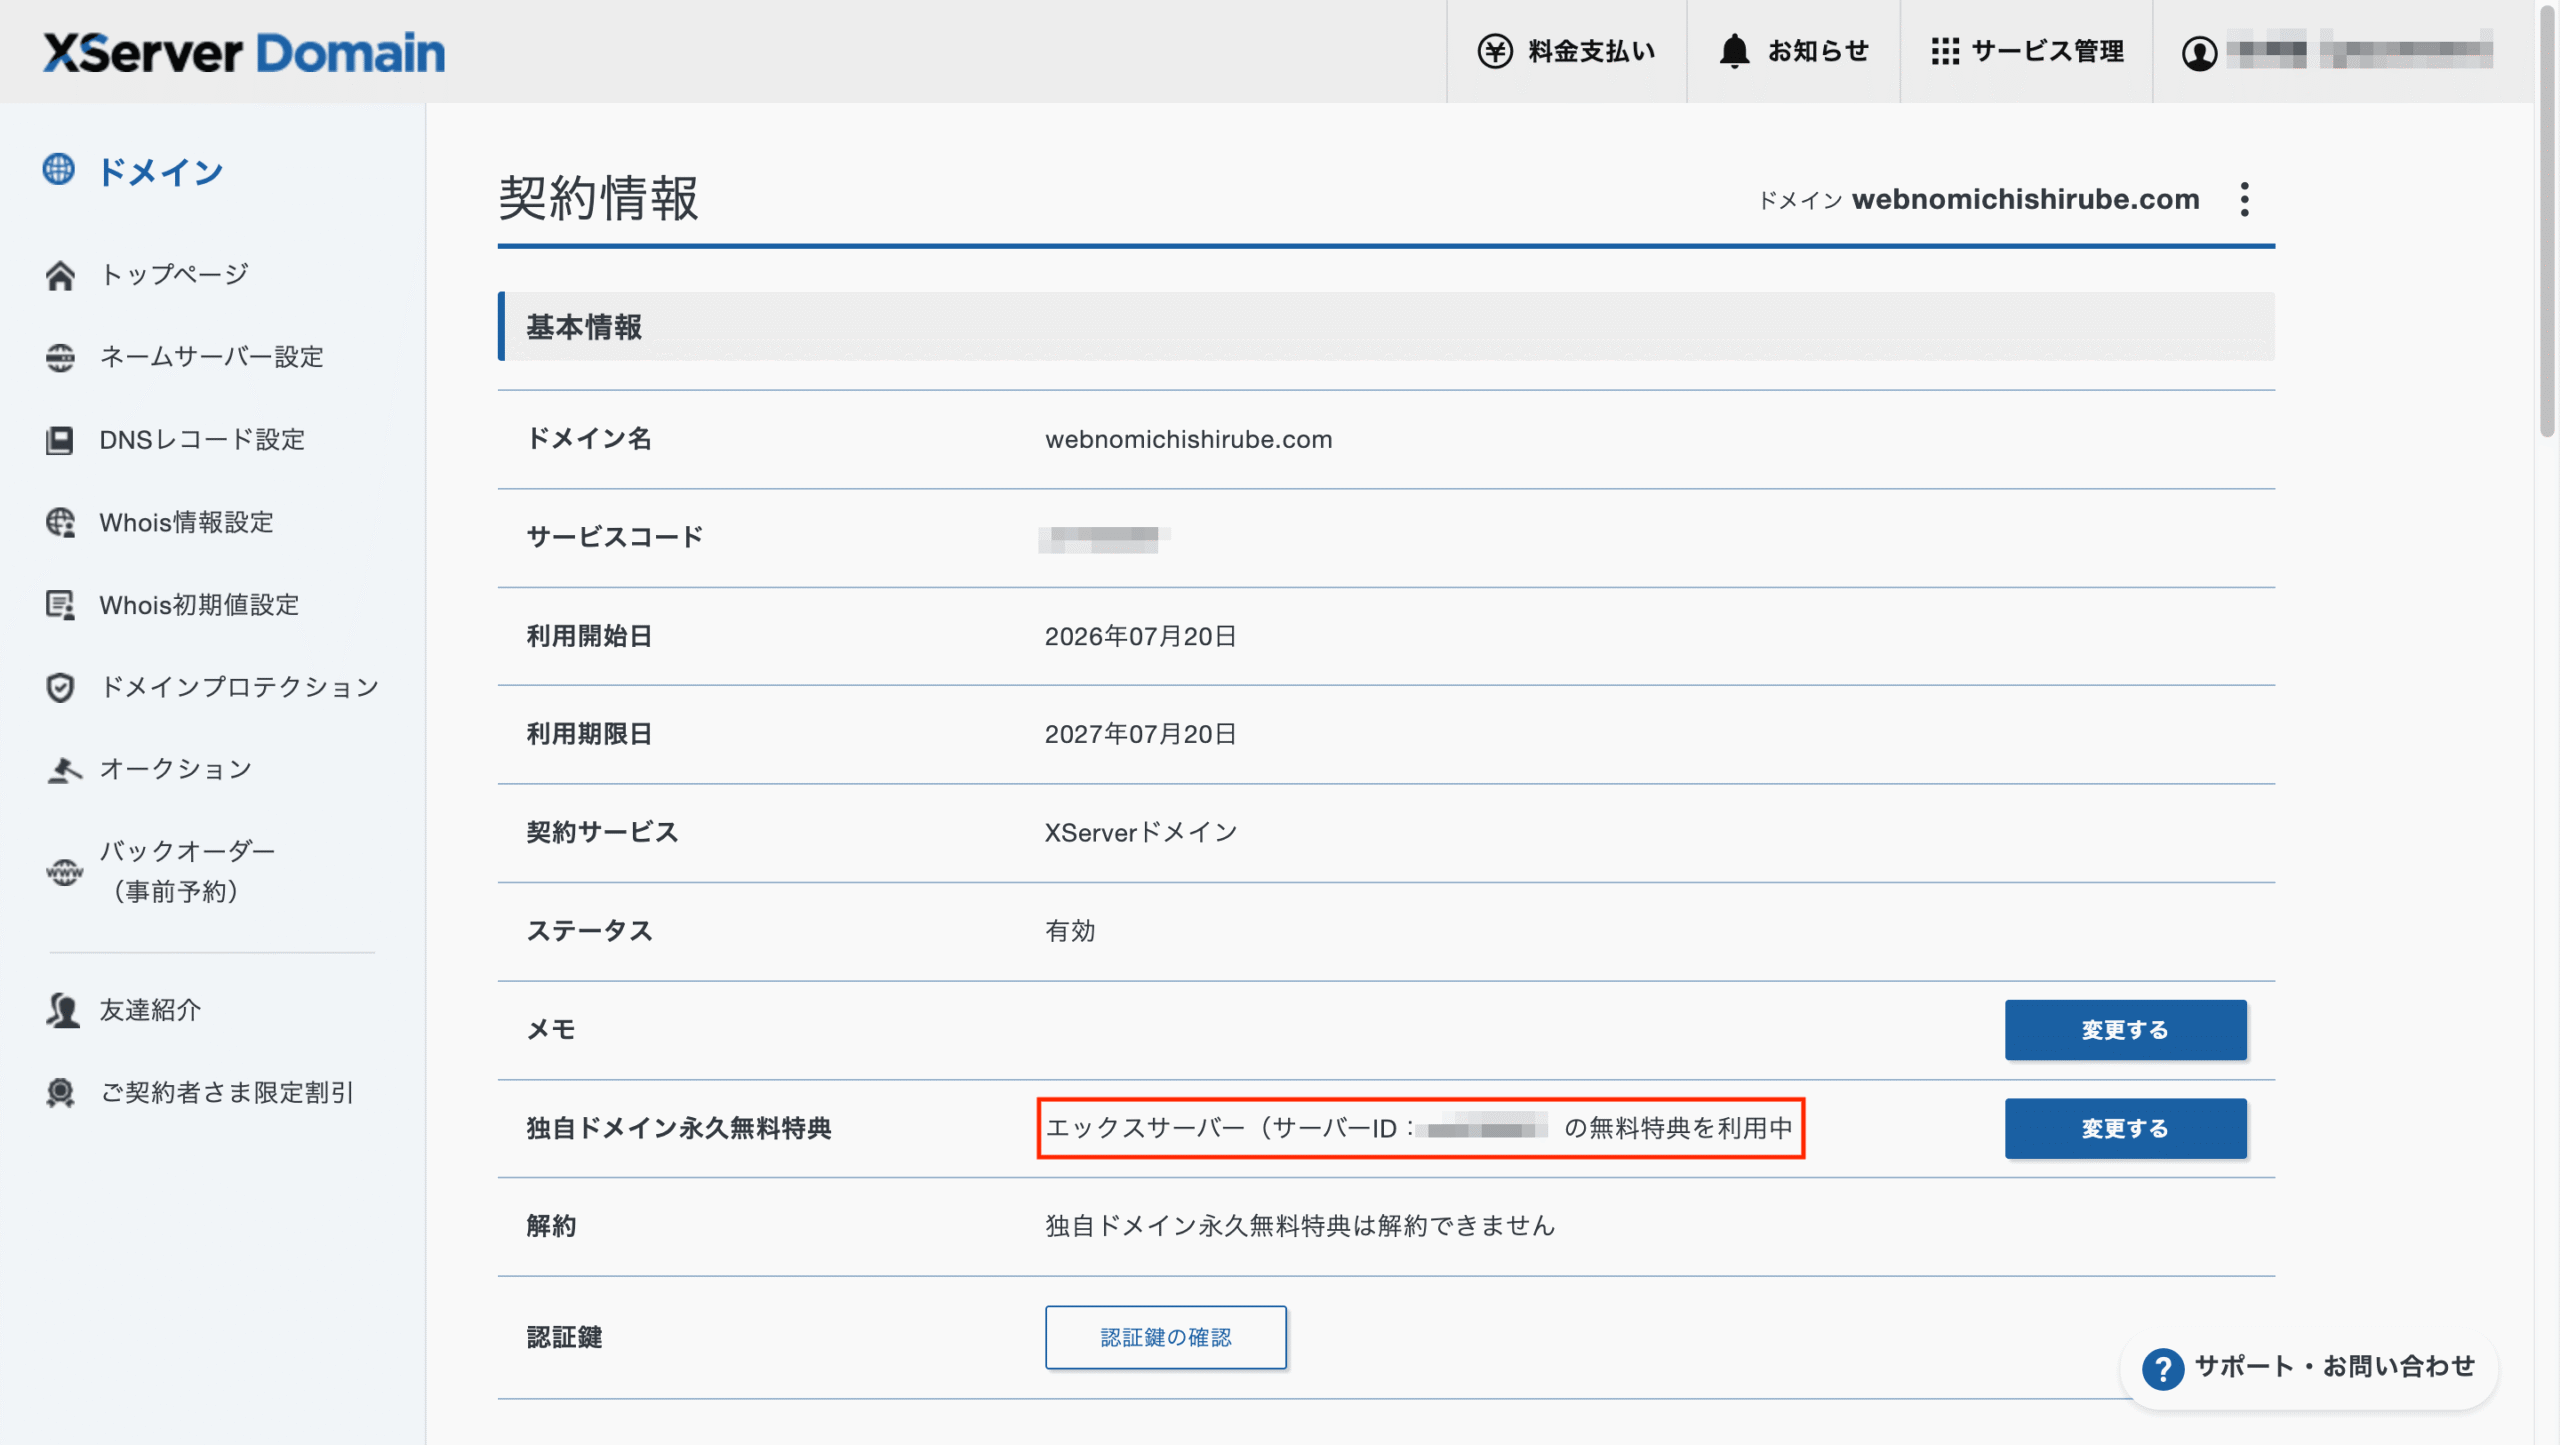This screenshot has width=2560, height=1445.
Task: Click the 認証鍵の確認 button
Action: (x=1165, y=1338)
